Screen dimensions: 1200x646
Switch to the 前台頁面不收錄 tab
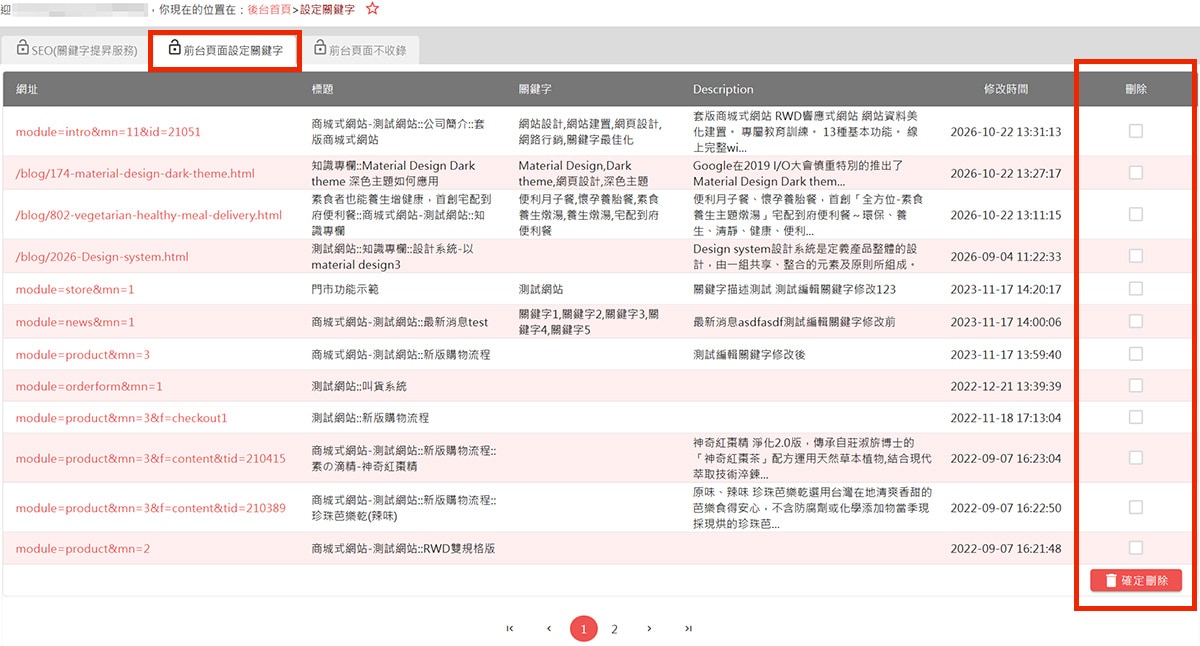pyautogui.click(x=360, y=48)
